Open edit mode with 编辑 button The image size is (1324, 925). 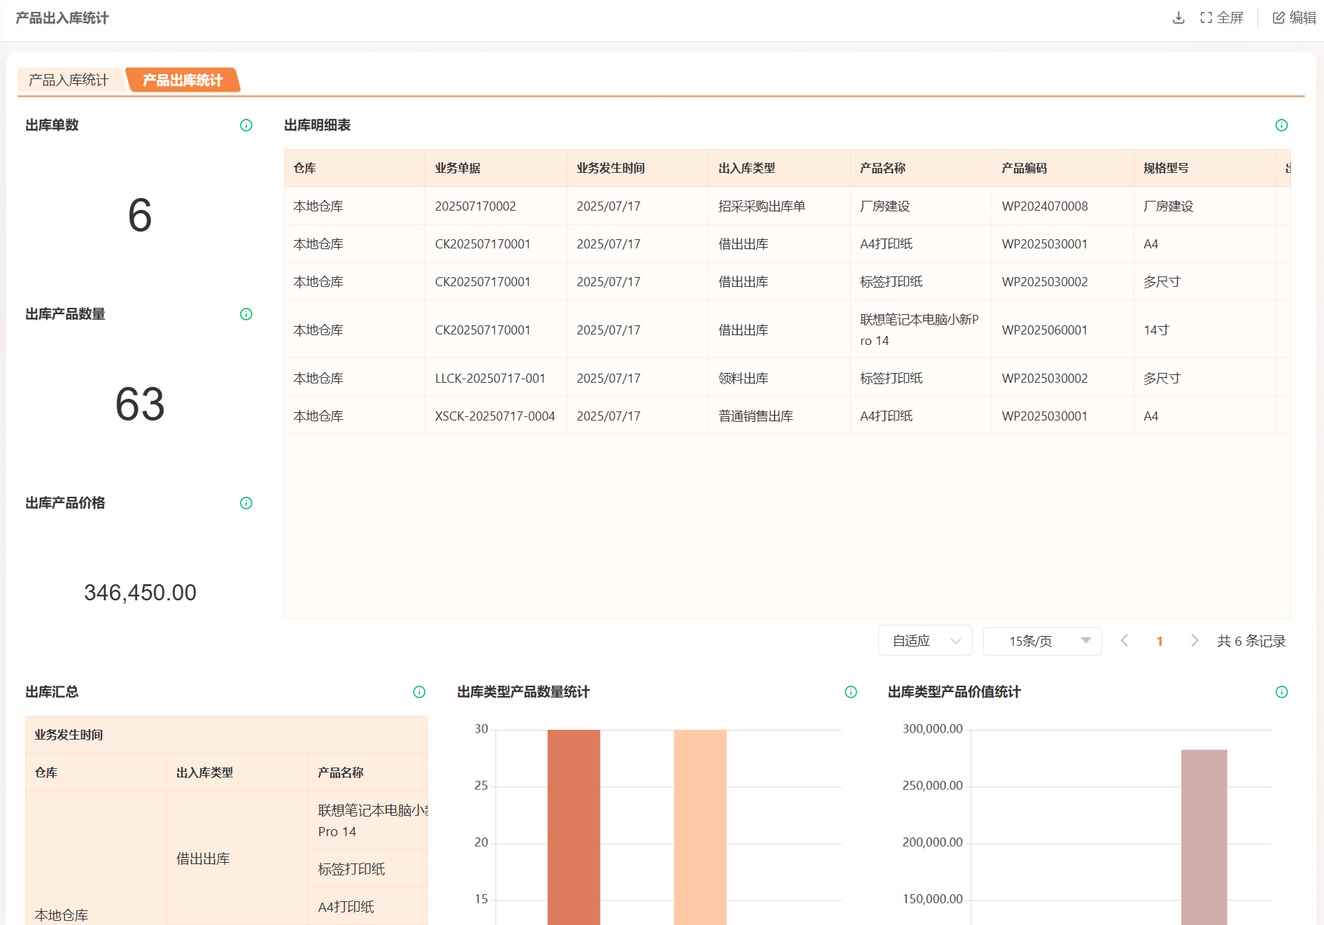pyautogui.click(x=1294, y=18)
